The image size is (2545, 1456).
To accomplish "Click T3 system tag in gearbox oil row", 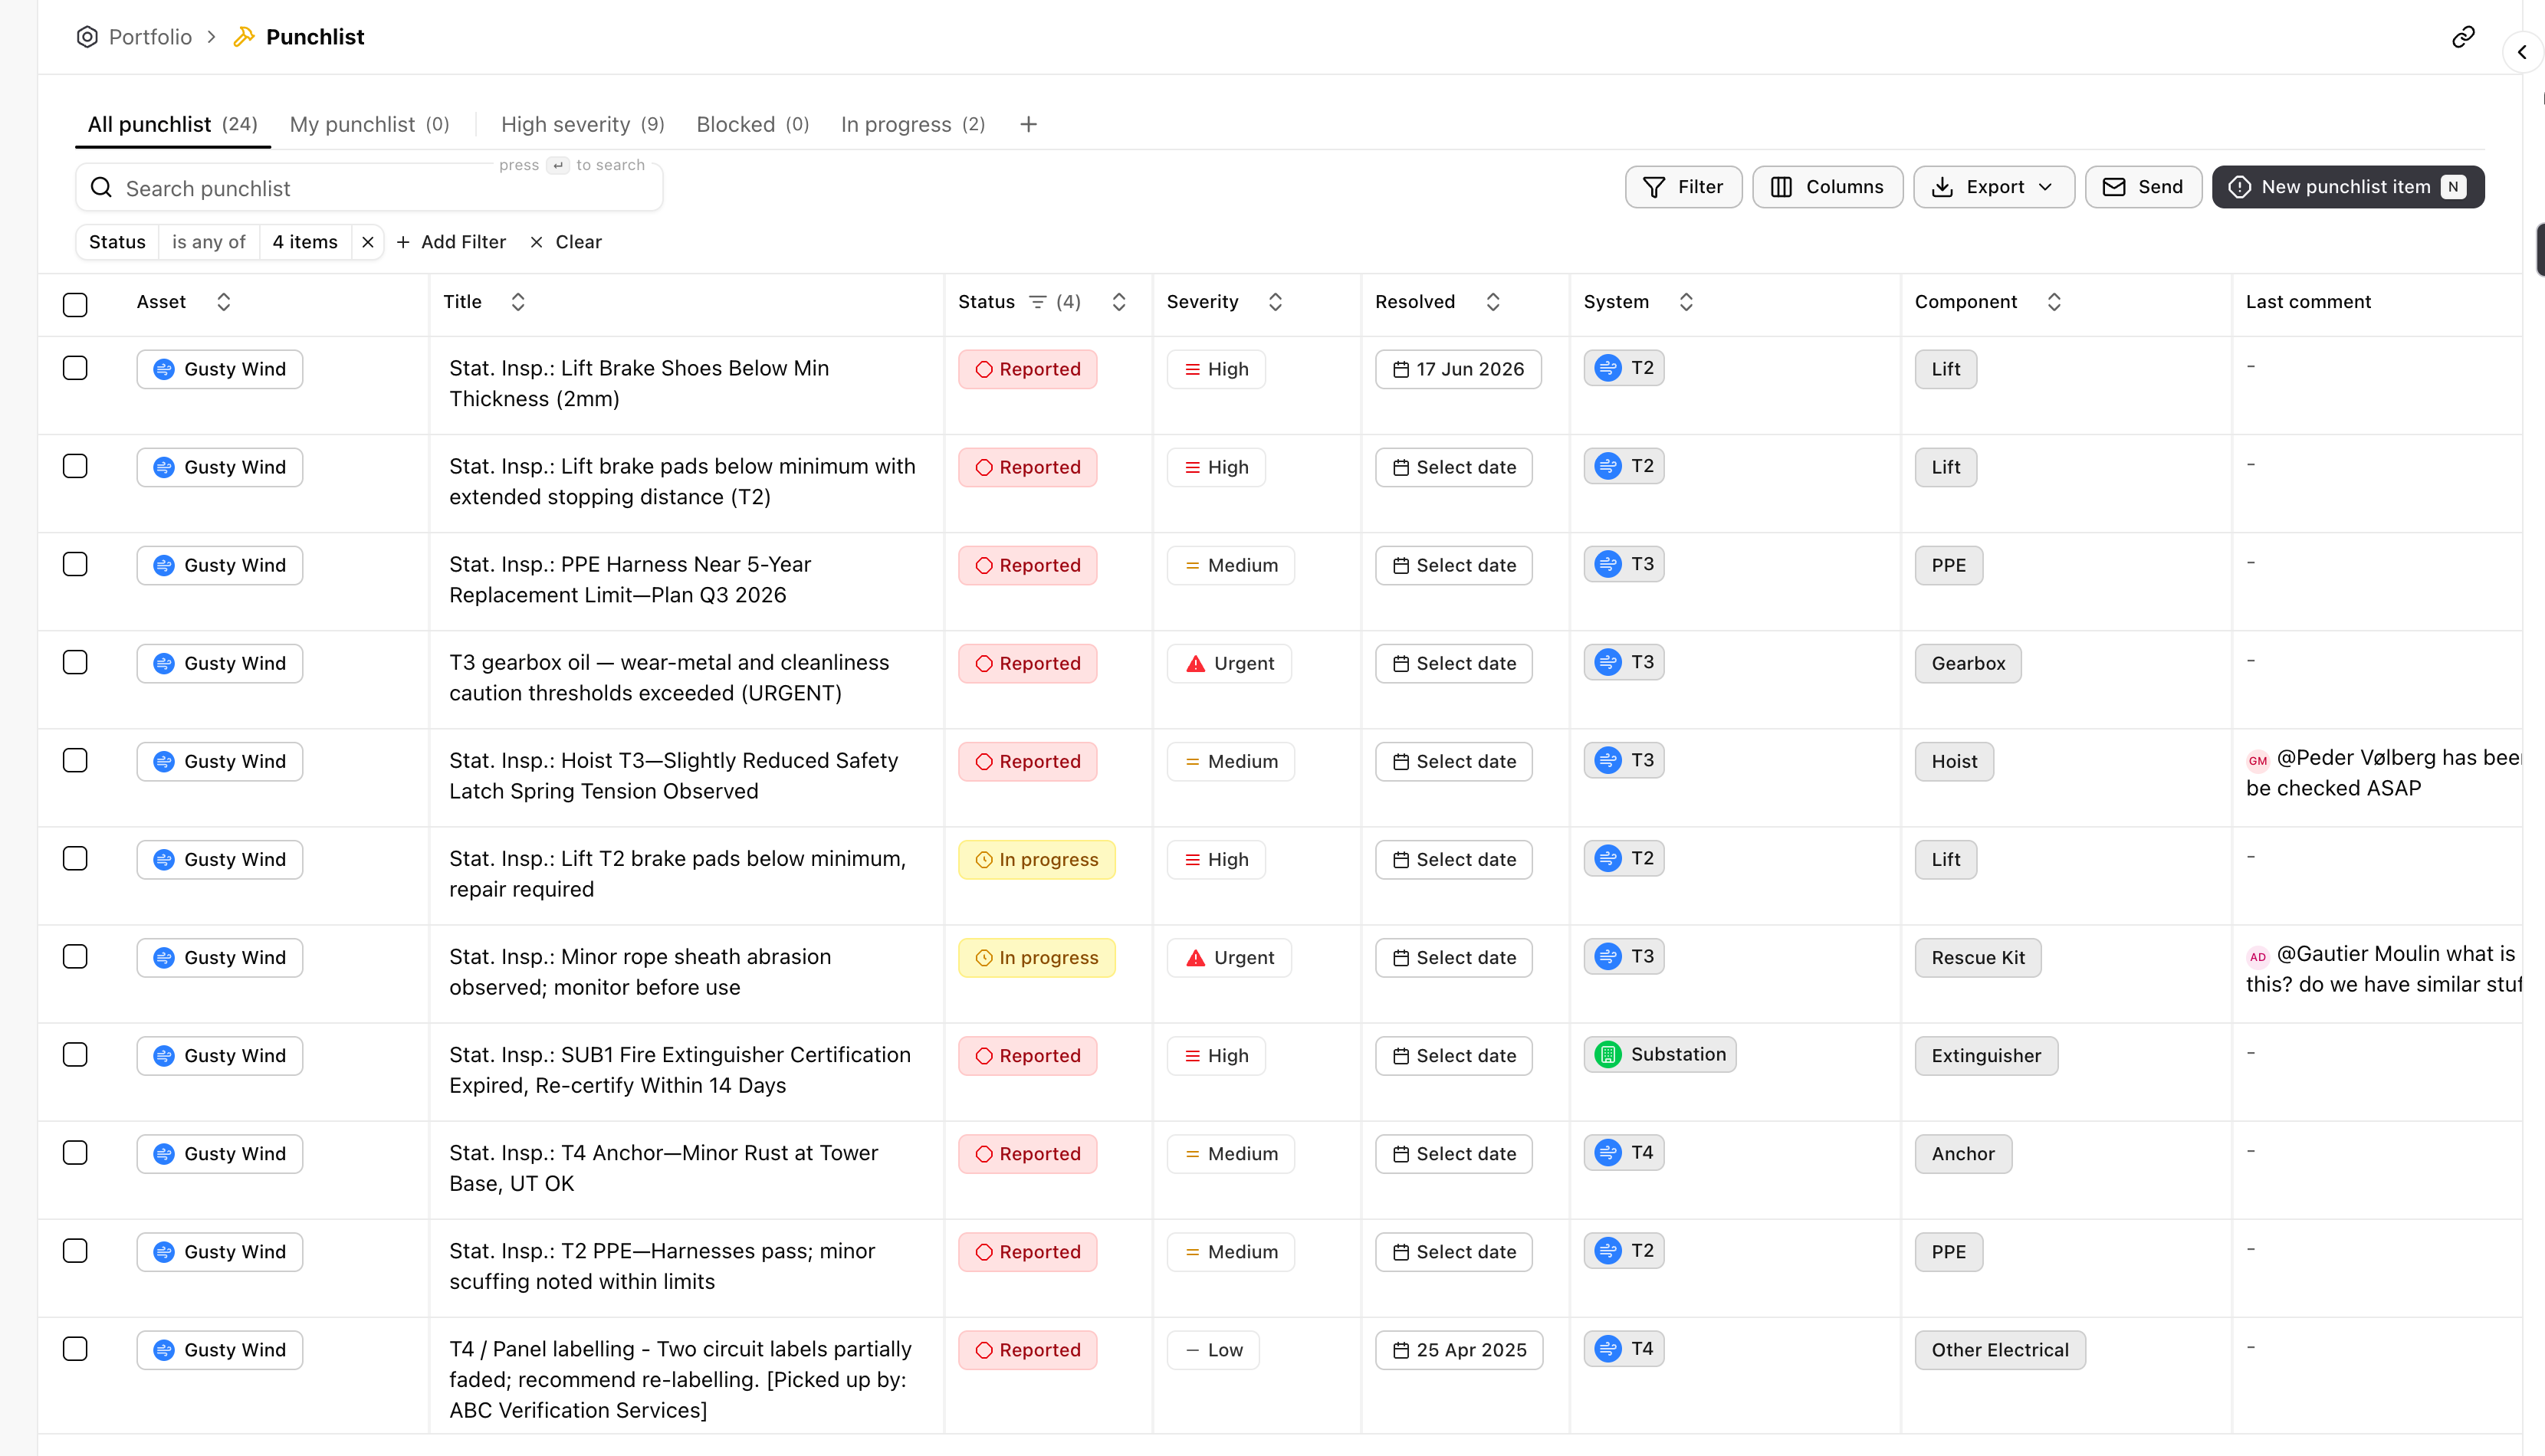I will [1624, 662].
